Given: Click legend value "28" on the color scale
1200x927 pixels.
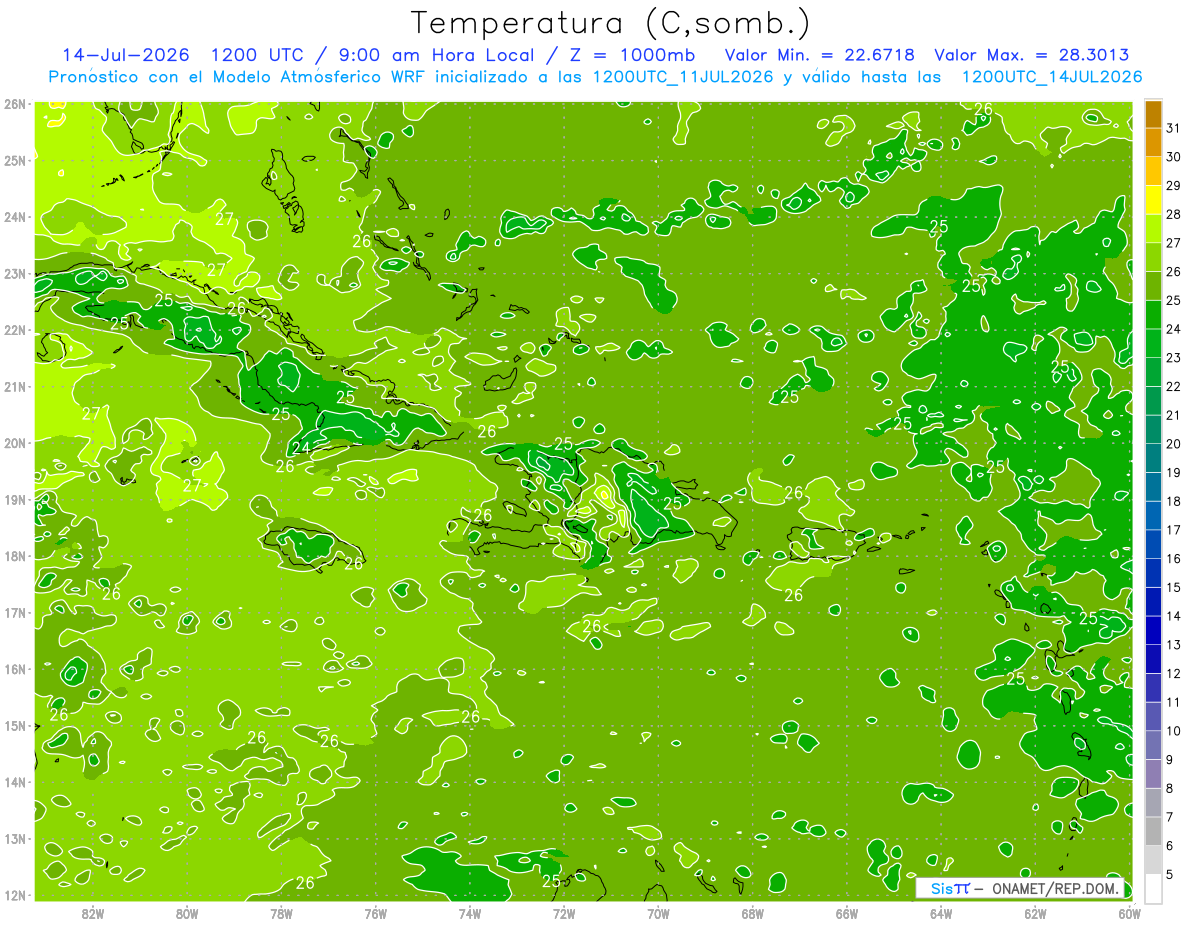Looking at the screenshot, I should pyautogui.click(x=1173, y=214).
